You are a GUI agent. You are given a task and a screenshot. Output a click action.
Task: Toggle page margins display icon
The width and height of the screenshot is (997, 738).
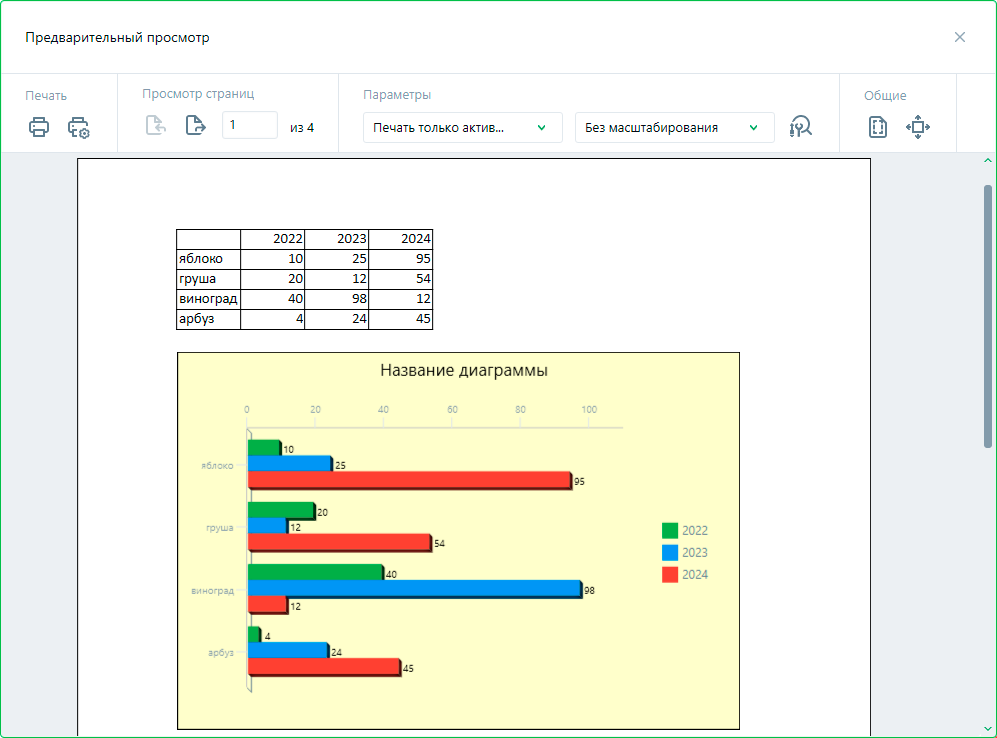(878, 127)
